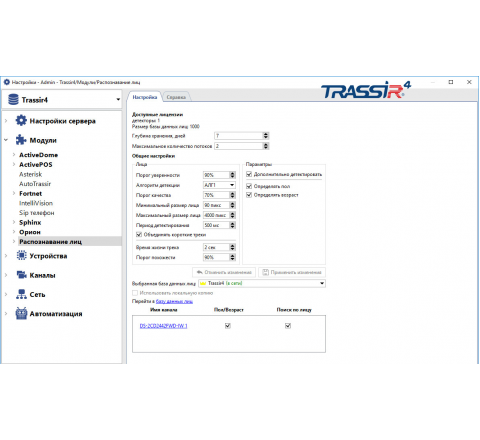The height and width of the screenshot is (440, 480).
Task: Collapse the Модули tree node
Action: (6, 140)
